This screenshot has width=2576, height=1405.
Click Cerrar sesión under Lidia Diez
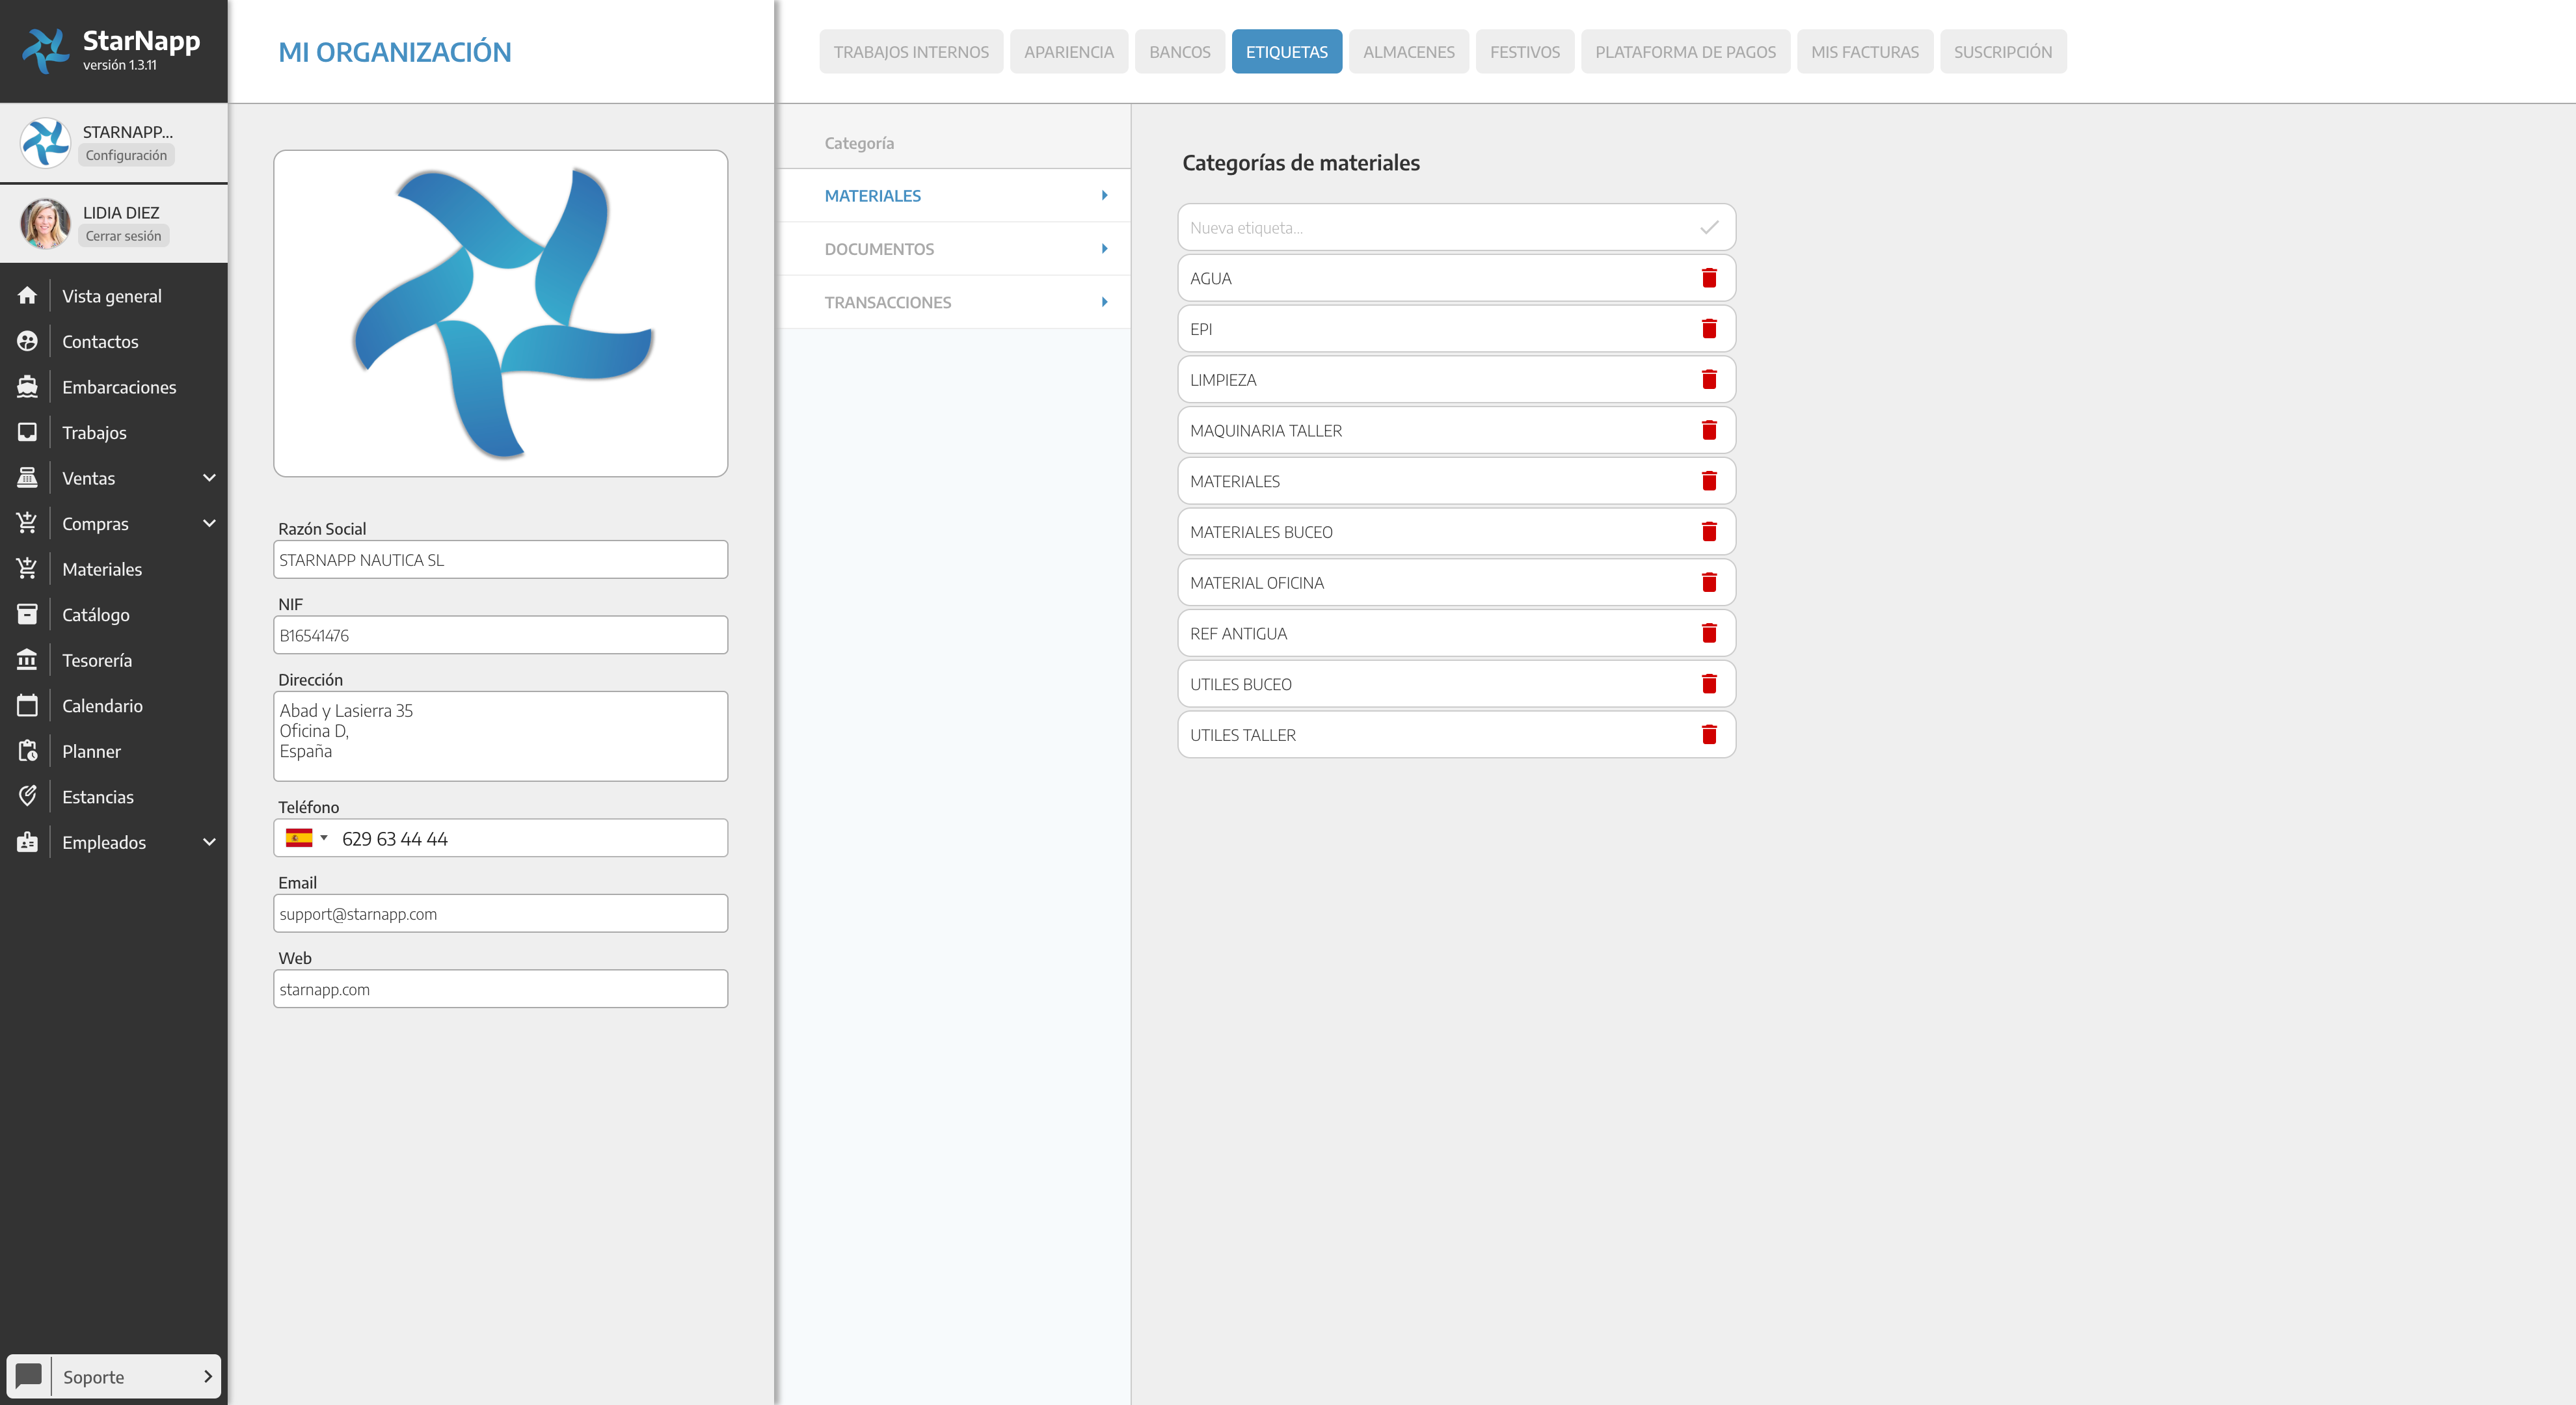(123, 236)
